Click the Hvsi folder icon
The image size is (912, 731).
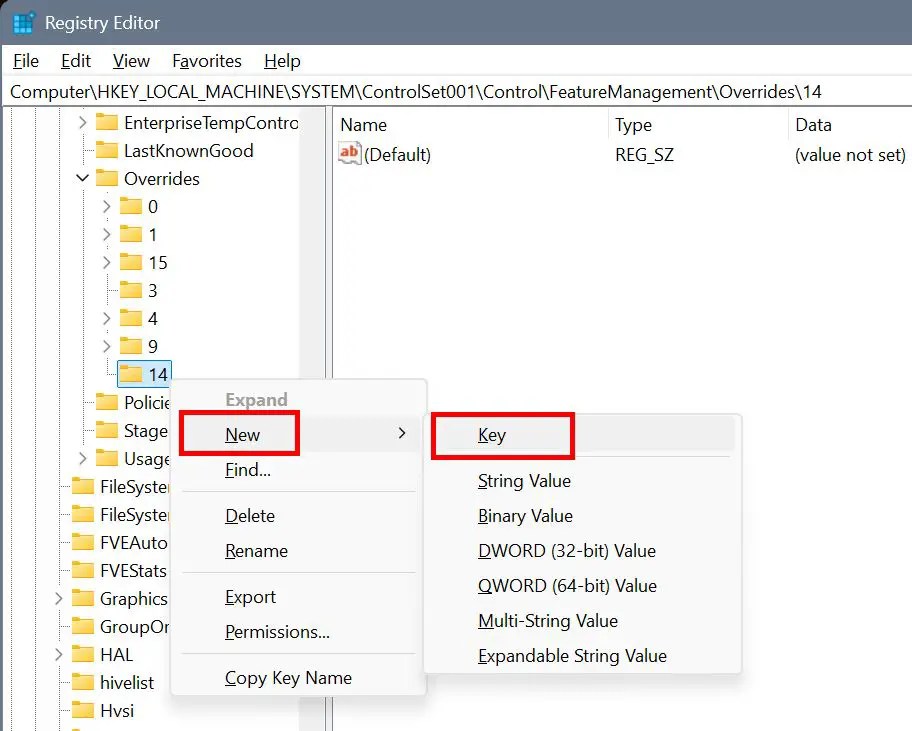click(x=83, y=709)
